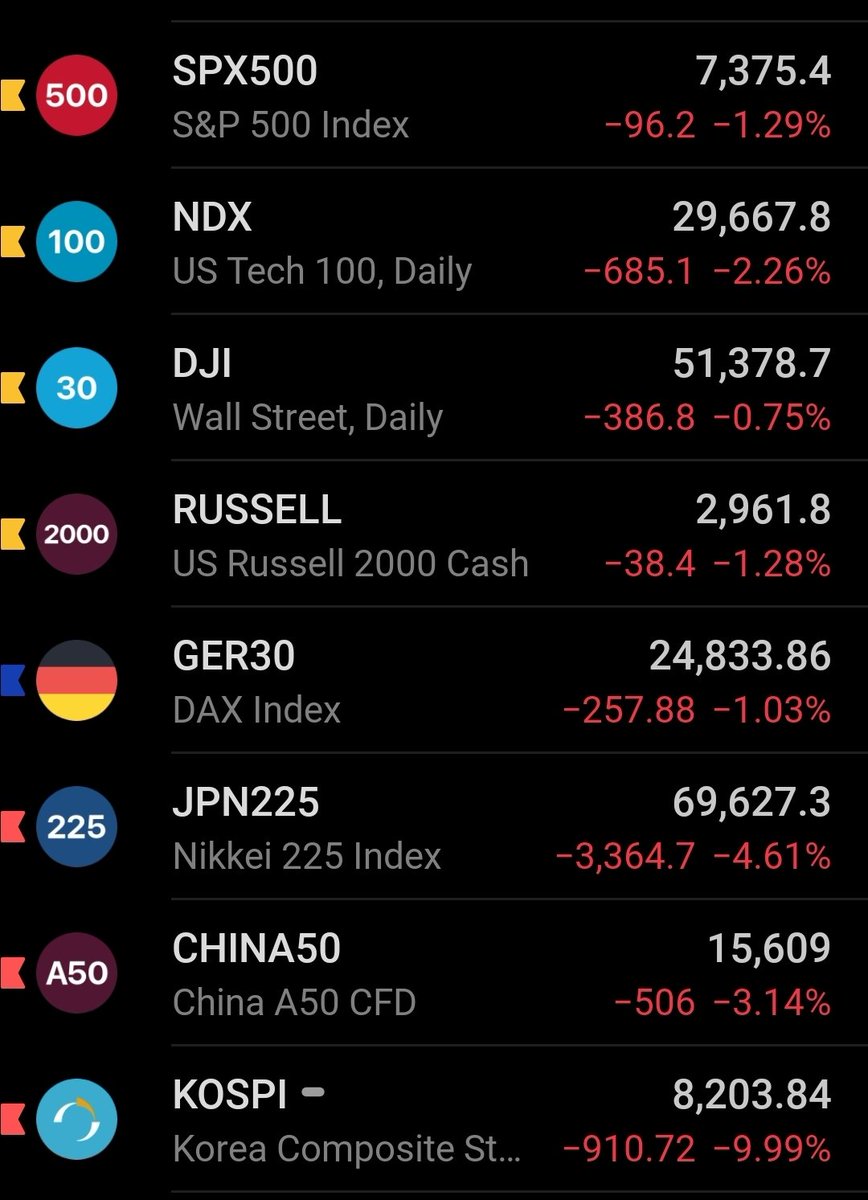Open the DAX Index price 24,833.86
The image size is (868, 1200).
(740, 656)
